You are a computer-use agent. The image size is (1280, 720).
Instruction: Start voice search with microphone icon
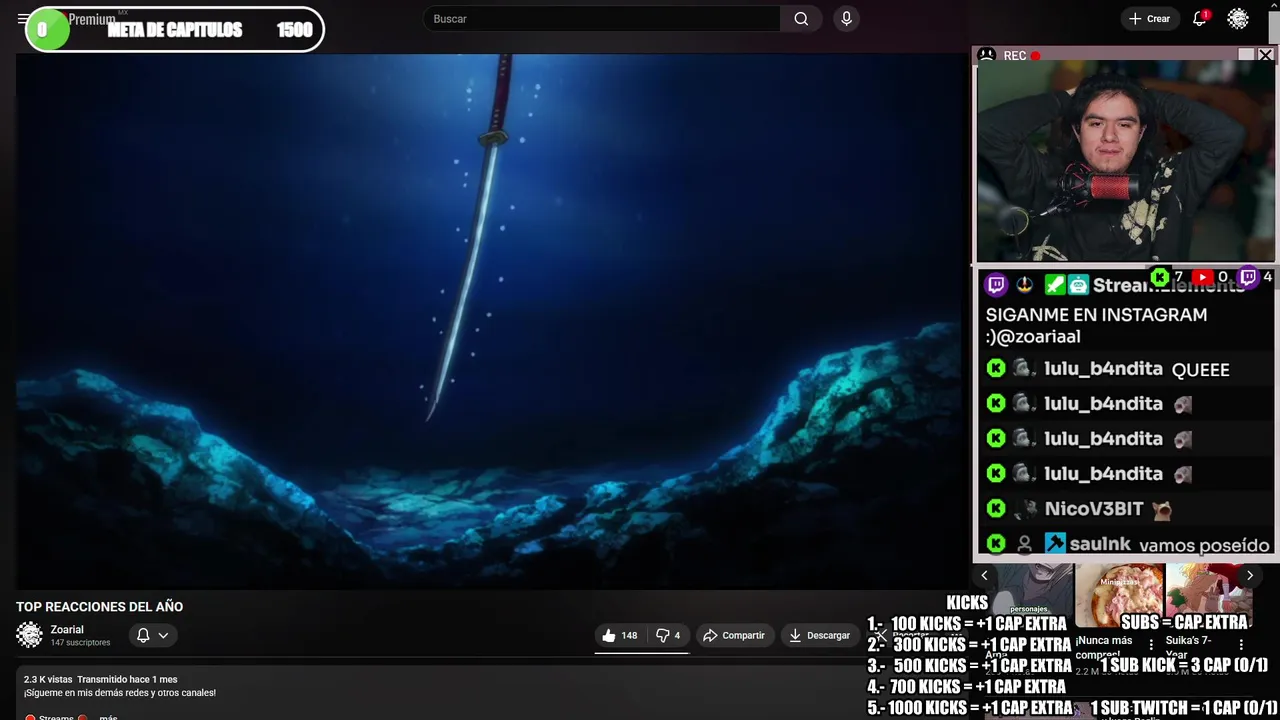pos(846,19)
